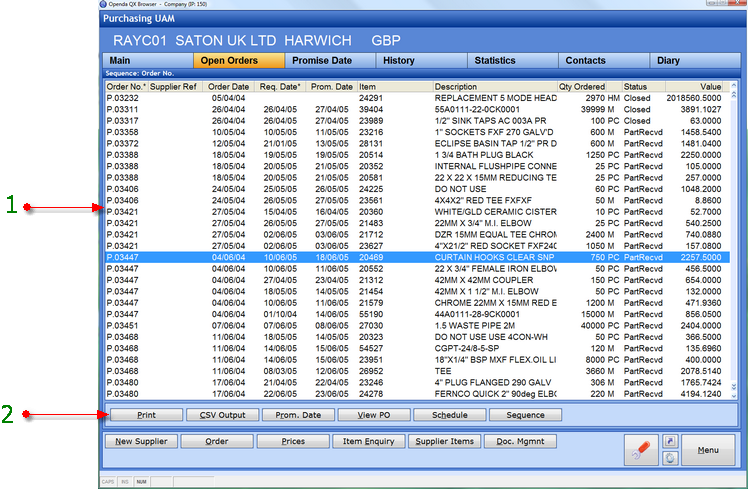The height and width of the screenshot is (489, 748).
Task: Click the Openda QX Browser title bar icon
Action: [103, 4]
